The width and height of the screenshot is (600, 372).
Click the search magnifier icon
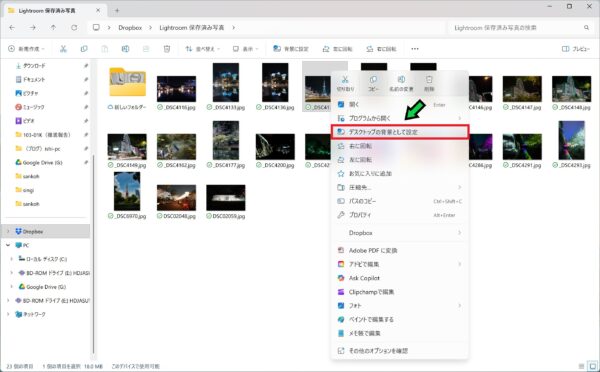(586, 28)
